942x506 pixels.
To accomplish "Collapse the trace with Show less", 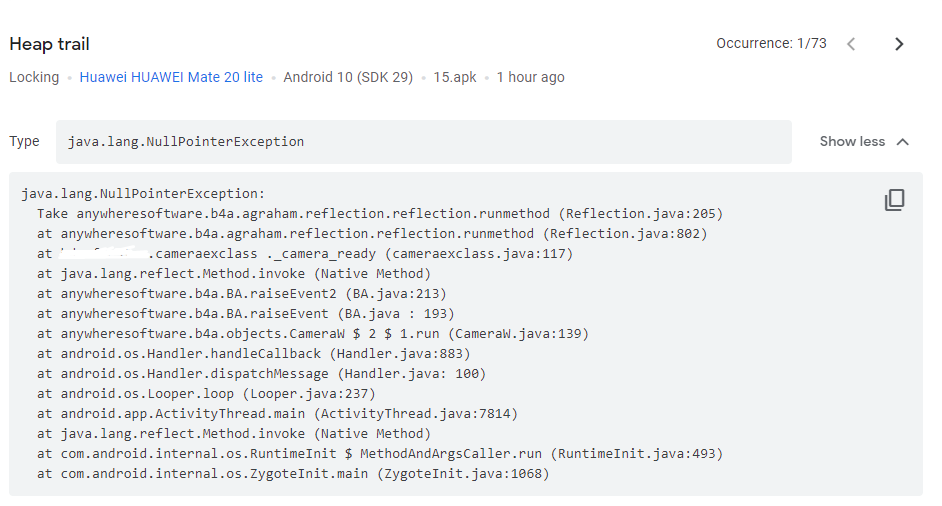I will click(852, 142).
